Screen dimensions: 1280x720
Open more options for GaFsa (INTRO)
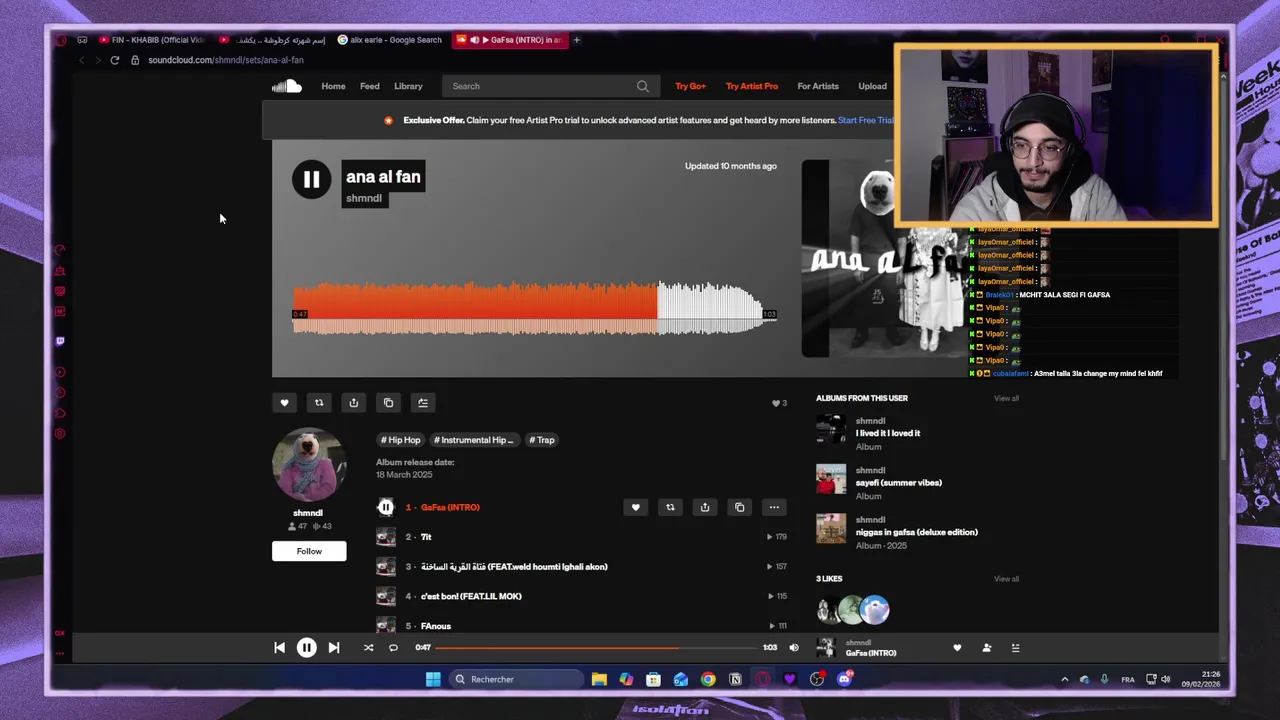point(774,507)
